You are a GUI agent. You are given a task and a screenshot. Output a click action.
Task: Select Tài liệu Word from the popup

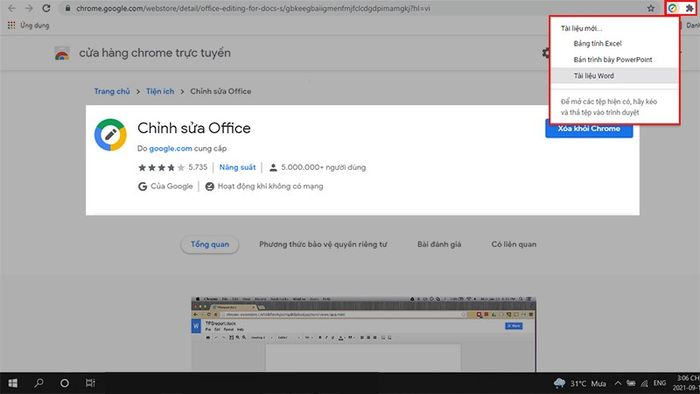(x=615, y=76)
